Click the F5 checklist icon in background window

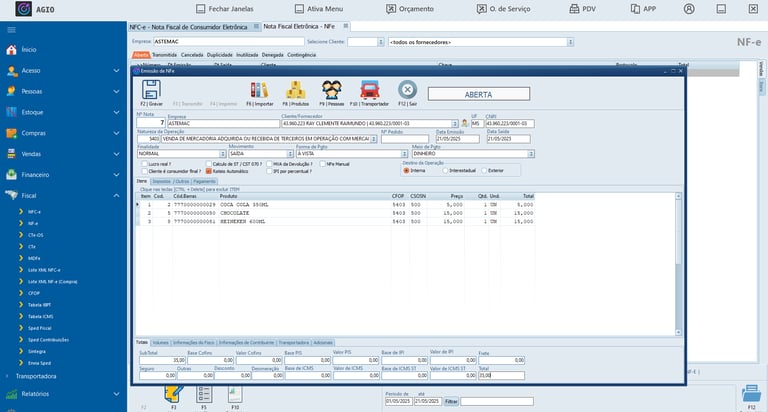pyautogui.click(x=204, y=394)
